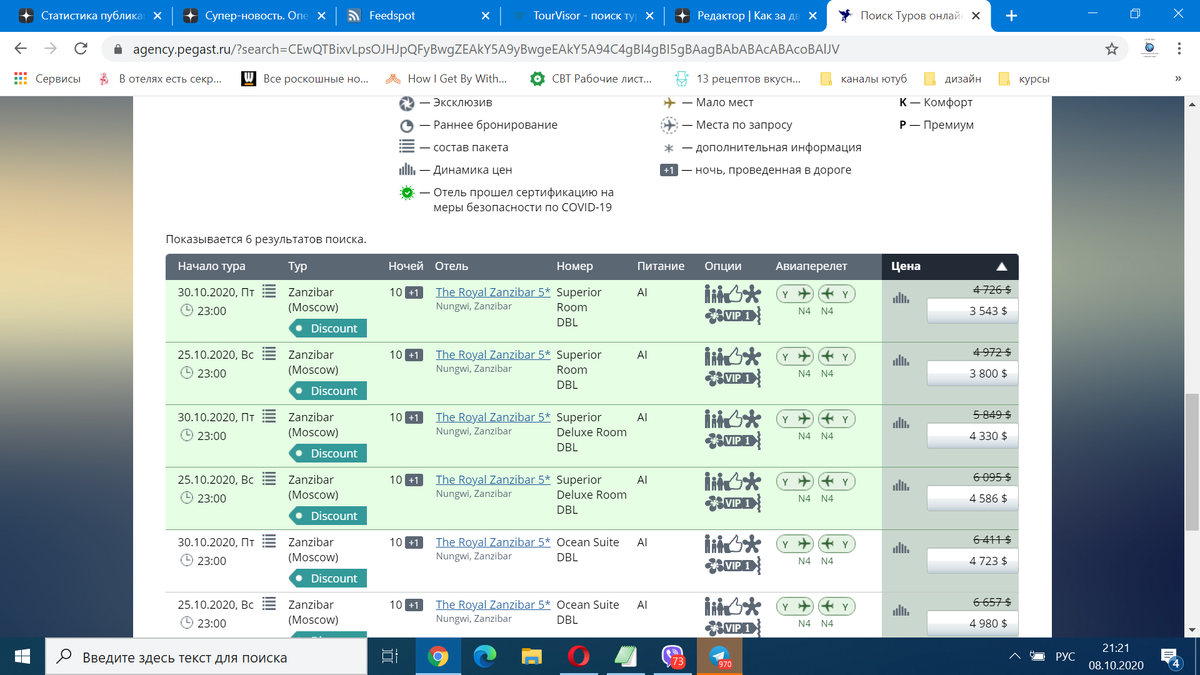Viewport: 1200px width, 675px height.
Task: Click Discount tag in 4 330 $ row
Action: click(327, 453)
